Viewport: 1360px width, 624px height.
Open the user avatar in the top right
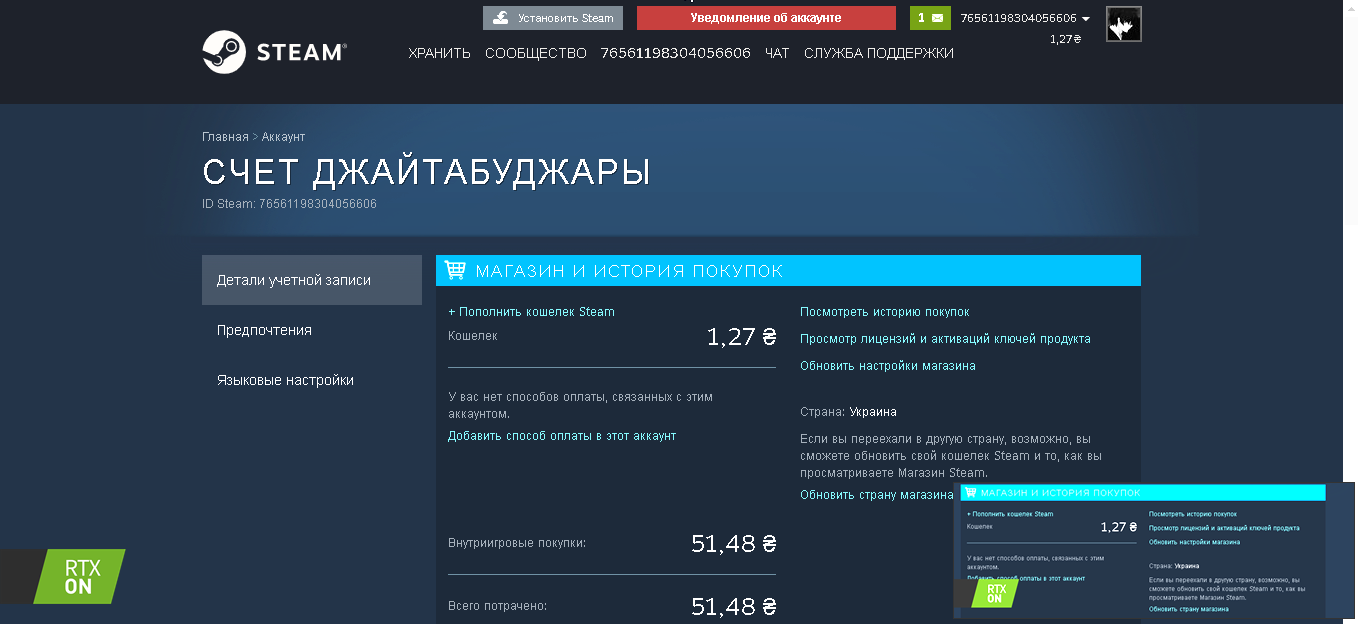[x=1123, y=24]
